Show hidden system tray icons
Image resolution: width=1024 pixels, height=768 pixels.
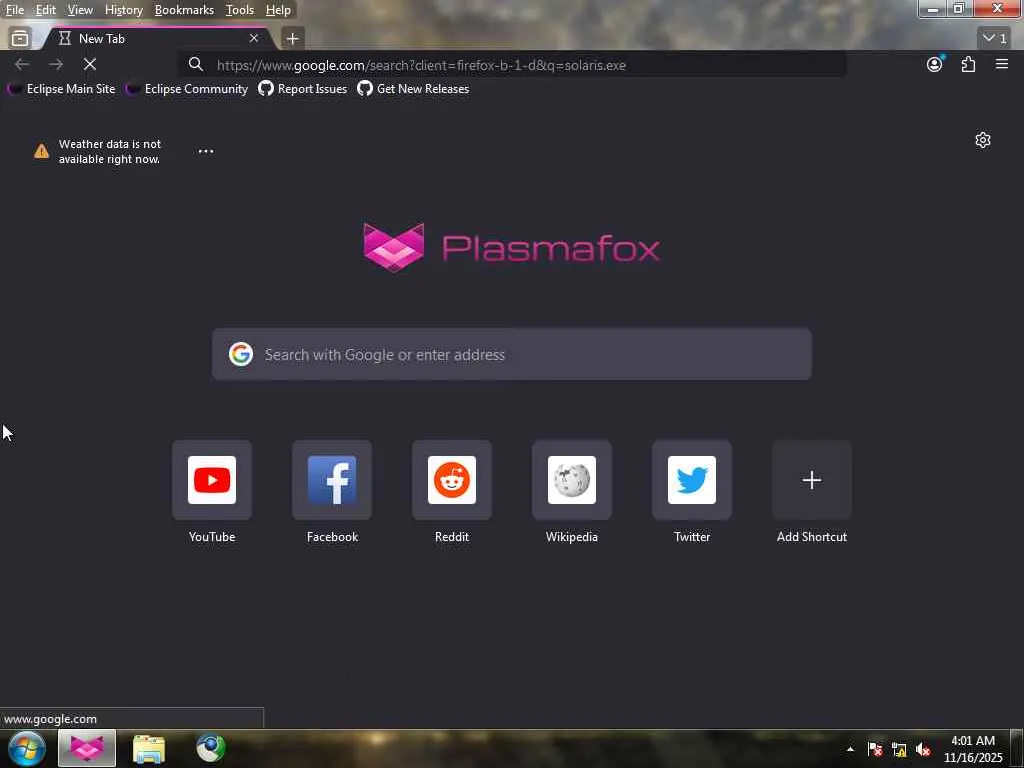(850, 749)
